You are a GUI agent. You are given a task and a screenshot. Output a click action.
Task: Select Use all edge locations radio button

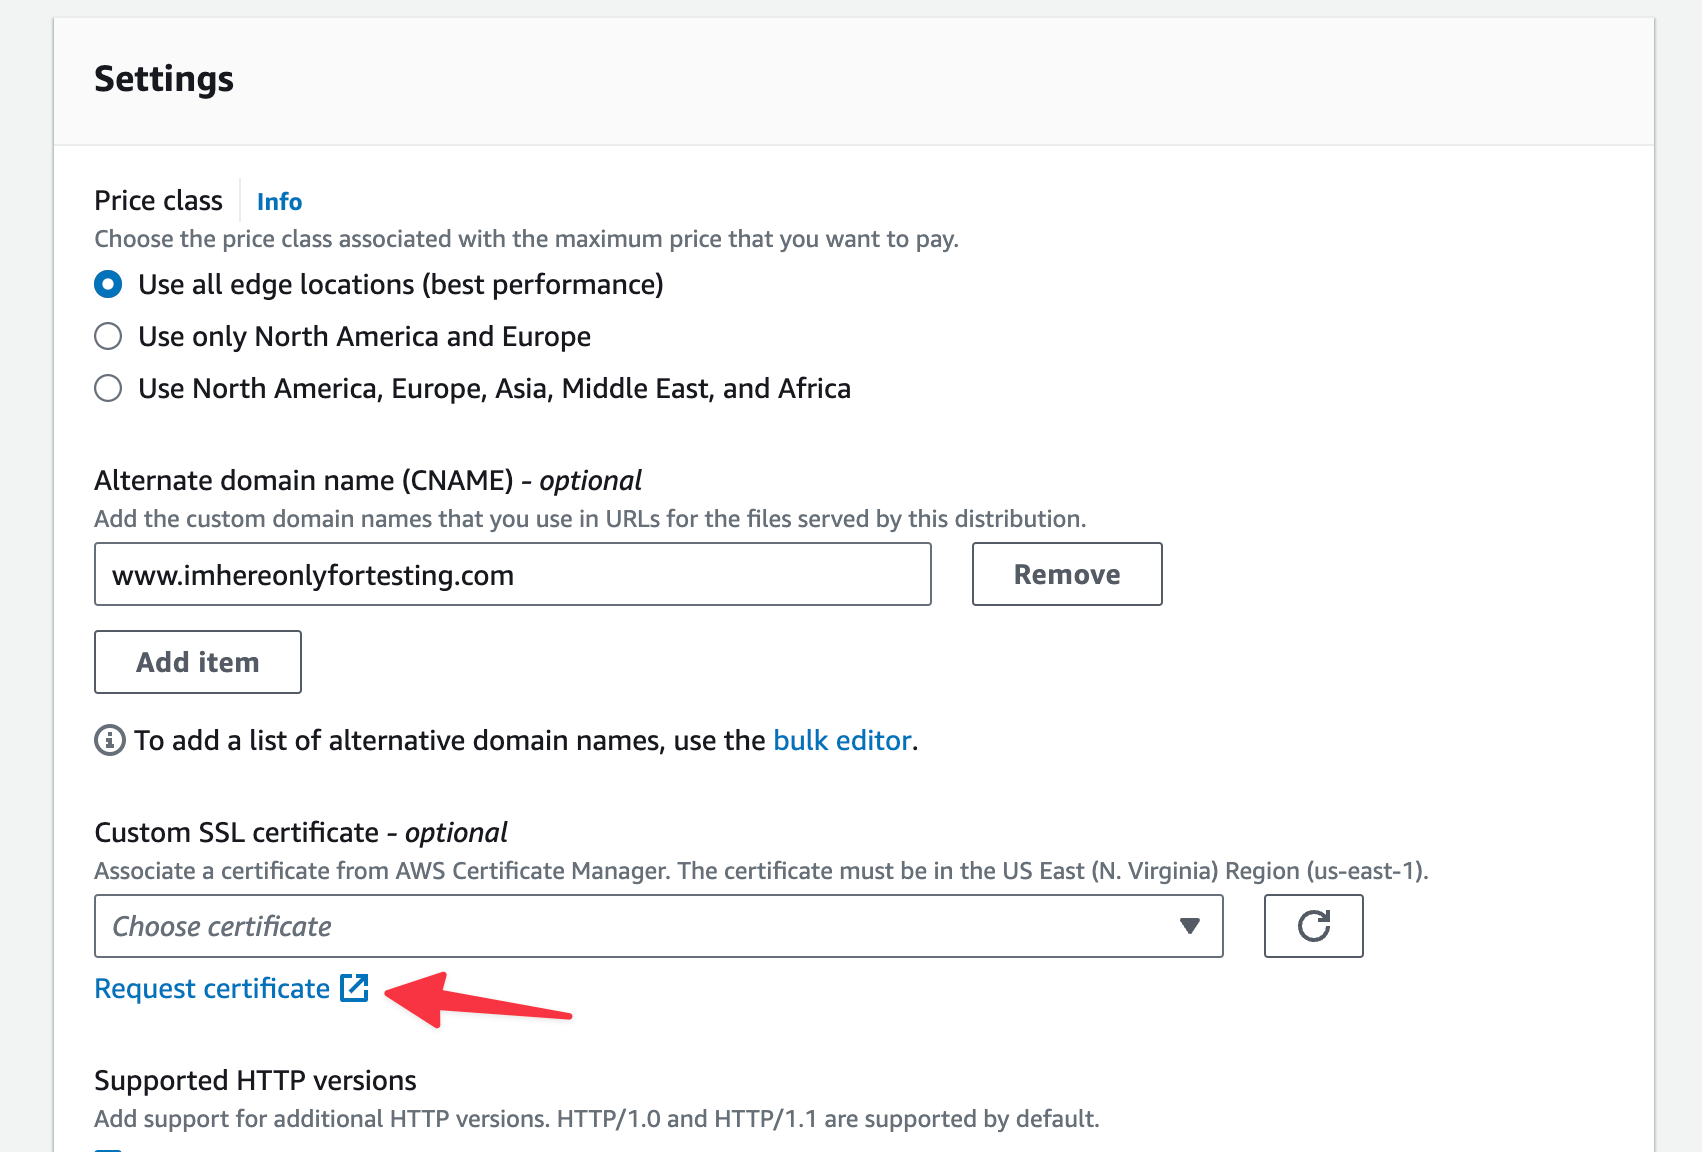click(x=108, y=285)
